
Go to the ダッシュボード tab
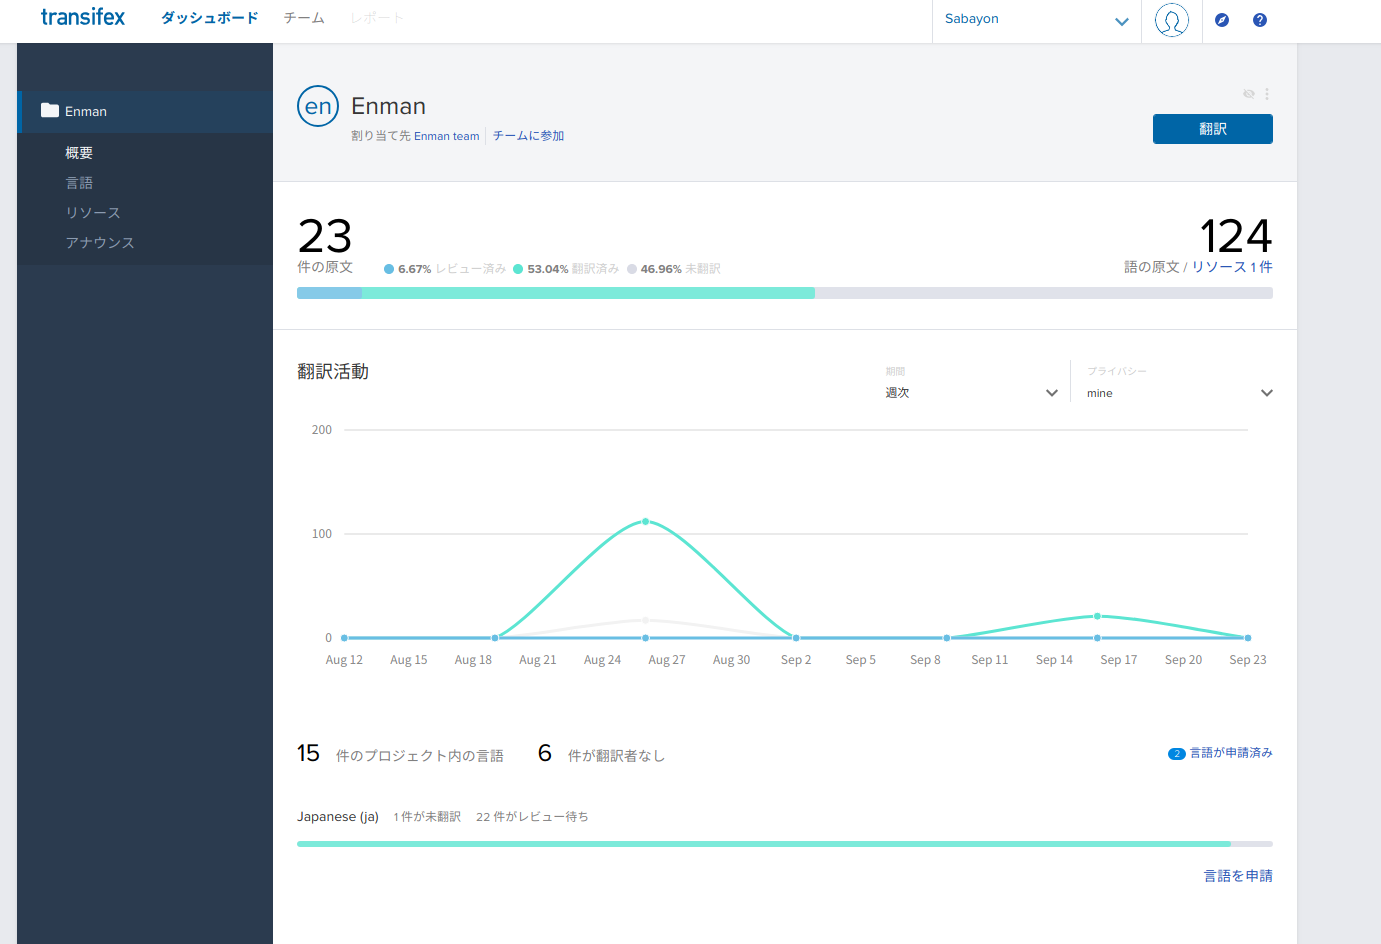[x=209, y=18]
